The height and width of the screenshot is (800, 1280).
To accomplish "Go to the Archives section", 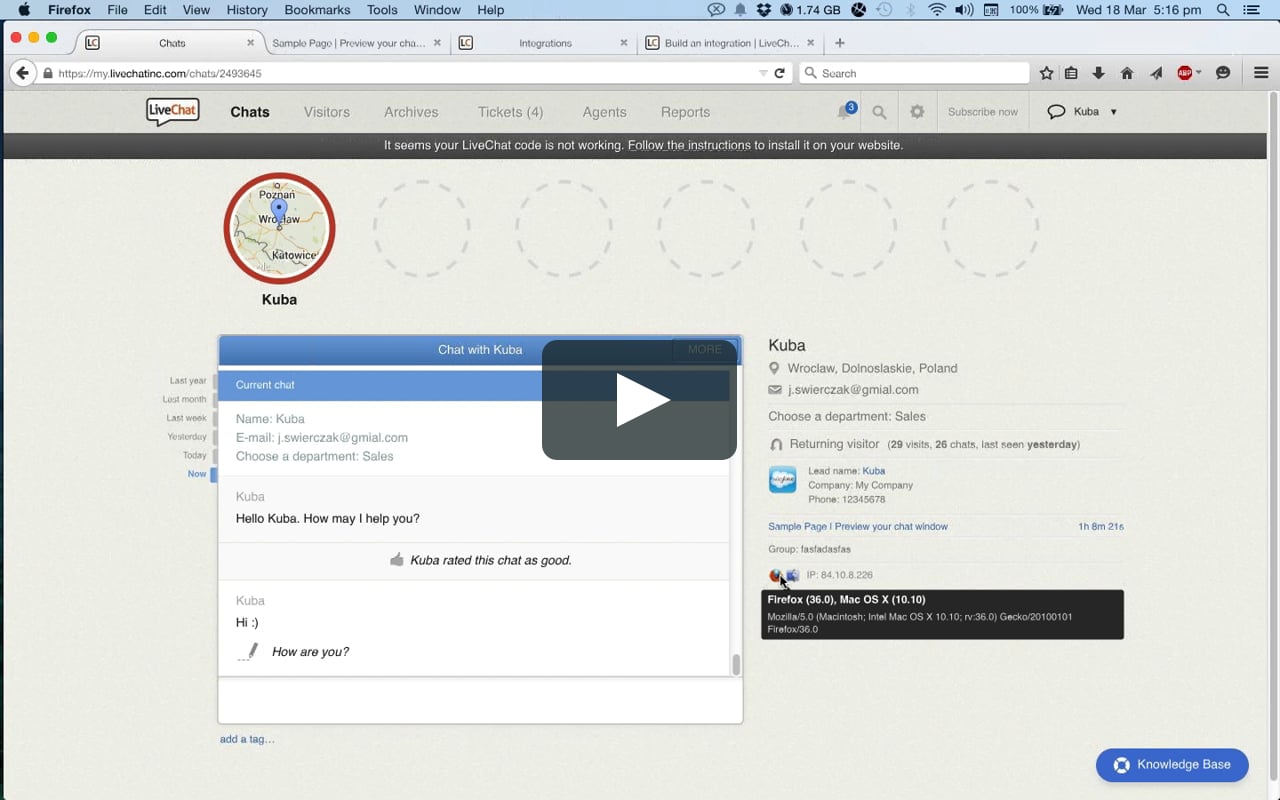I will [x=411, y=112].
